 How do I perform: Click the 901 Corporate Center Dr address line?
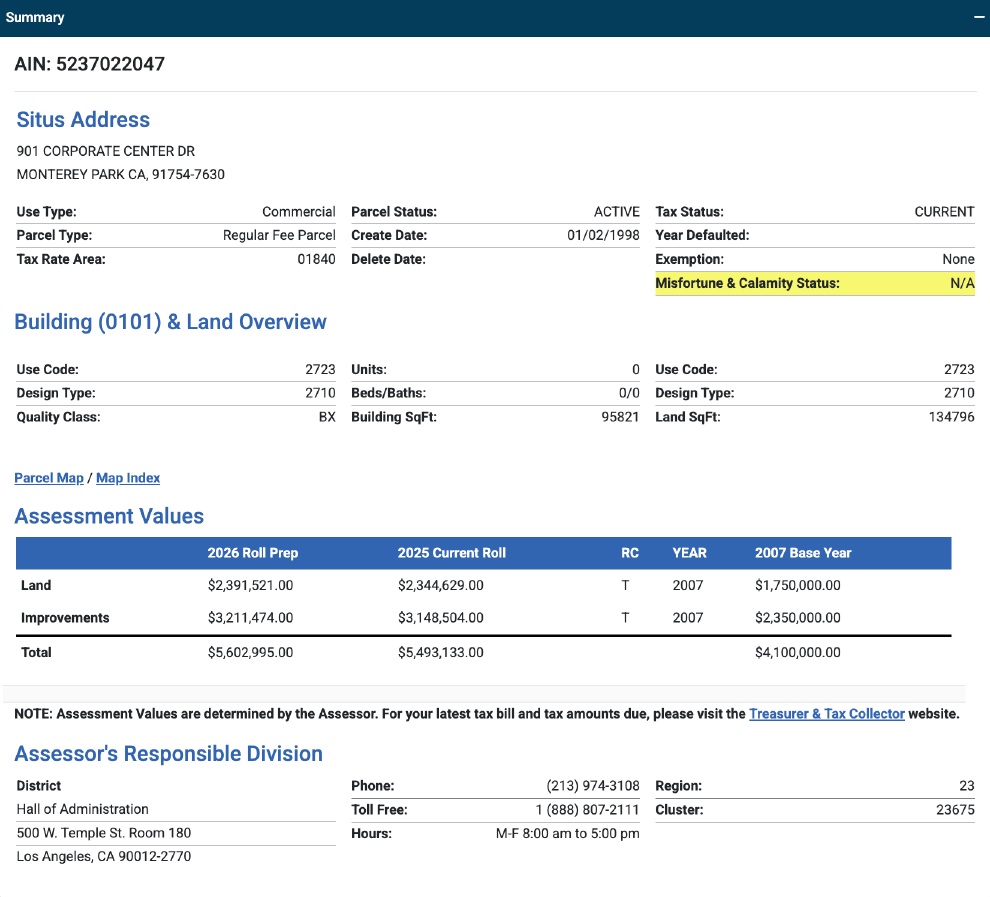(105, 151)
